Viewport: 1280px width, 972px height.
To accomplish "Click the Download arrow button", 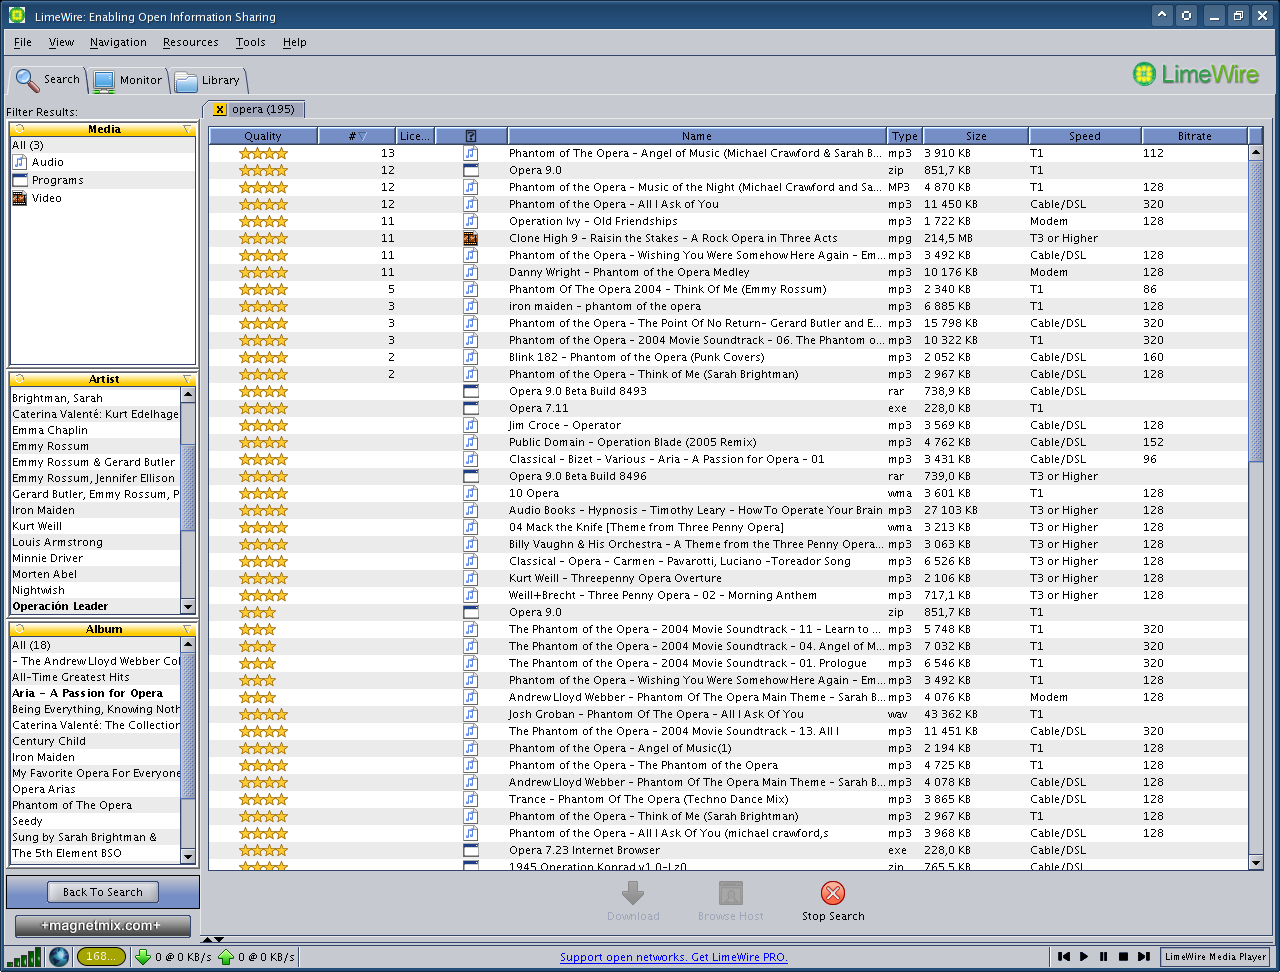I will [x=633, y=893].
